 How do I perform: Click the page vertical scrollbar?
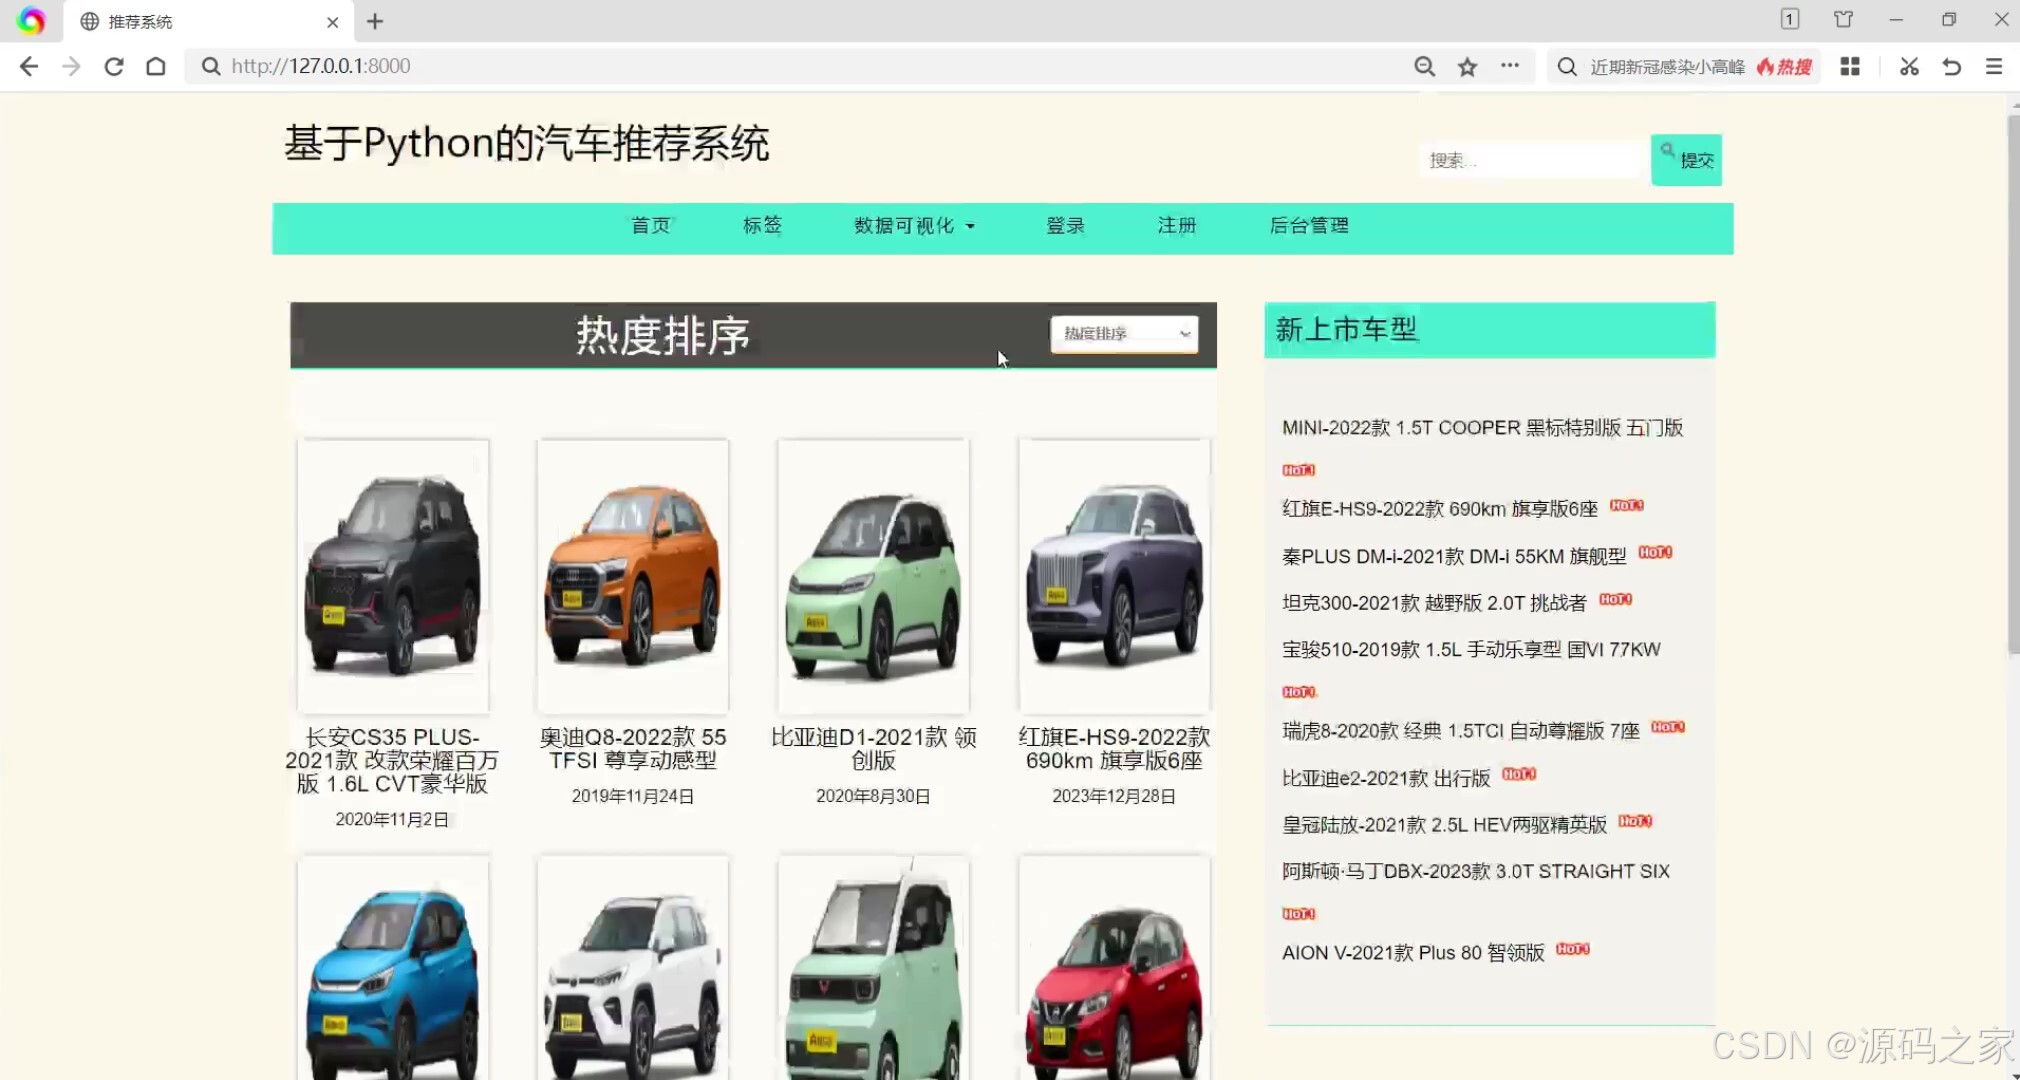coord(2012,385)
